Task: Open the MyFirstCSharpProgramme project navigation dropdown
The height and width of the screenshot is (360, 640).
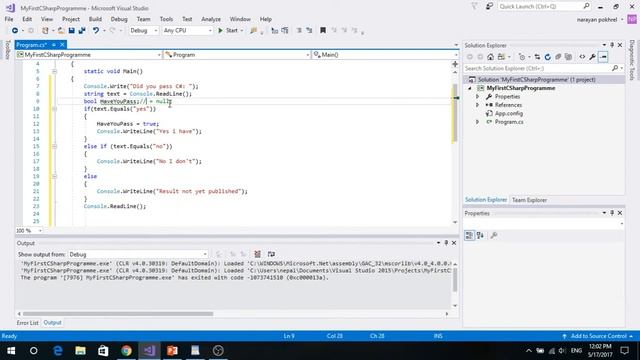Action: 89,55
